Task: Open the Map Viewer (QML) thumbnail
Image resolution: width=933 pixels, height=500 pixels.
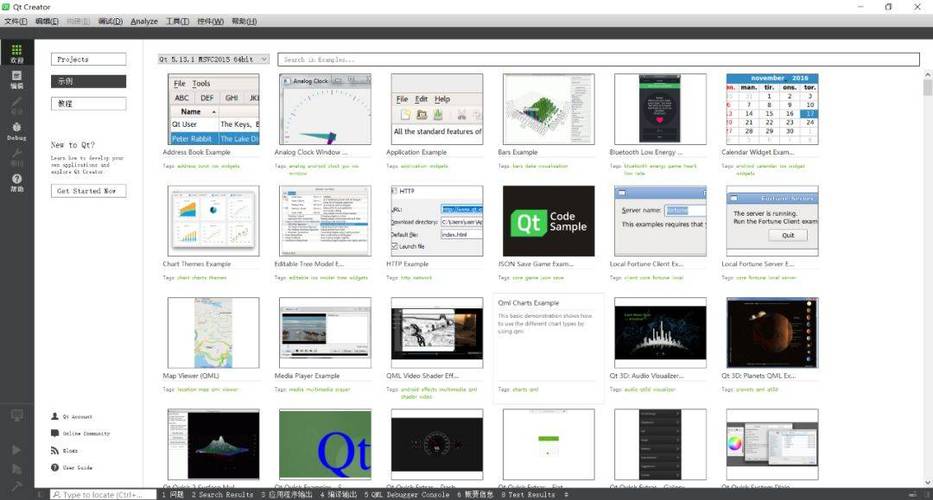Action: pos(214,333)
